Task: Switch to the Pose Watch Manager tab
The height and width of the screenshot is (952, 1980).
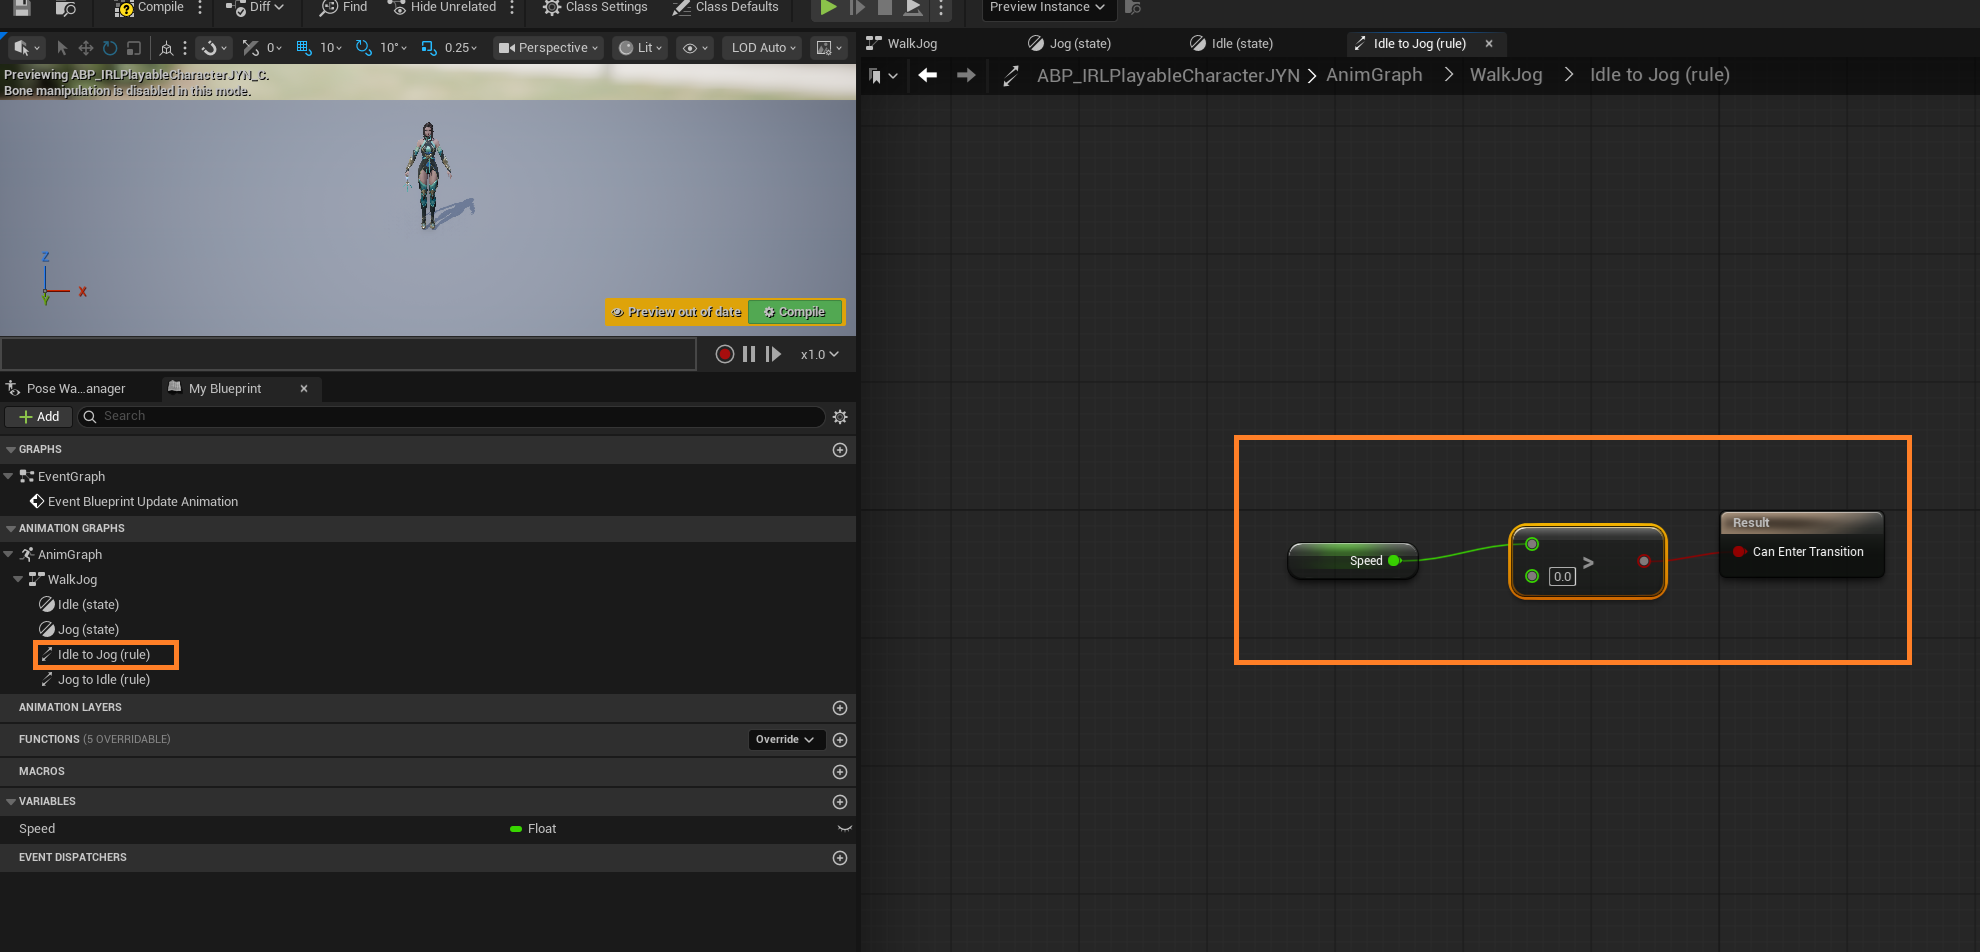Action: pos(75,389)
